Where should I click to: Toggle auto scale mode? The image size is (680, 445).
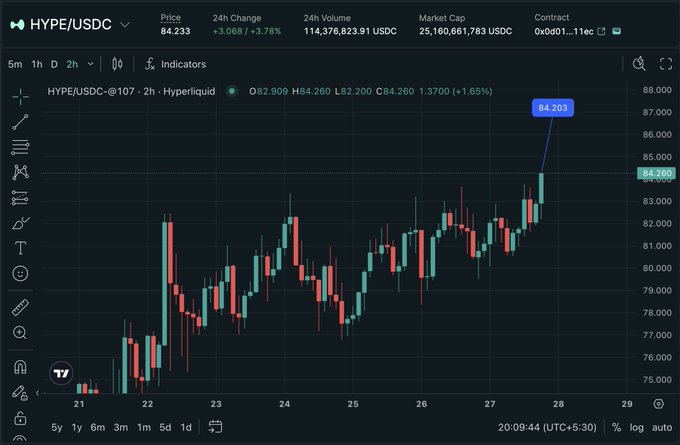pyautogui.click(x=662, y=427)
